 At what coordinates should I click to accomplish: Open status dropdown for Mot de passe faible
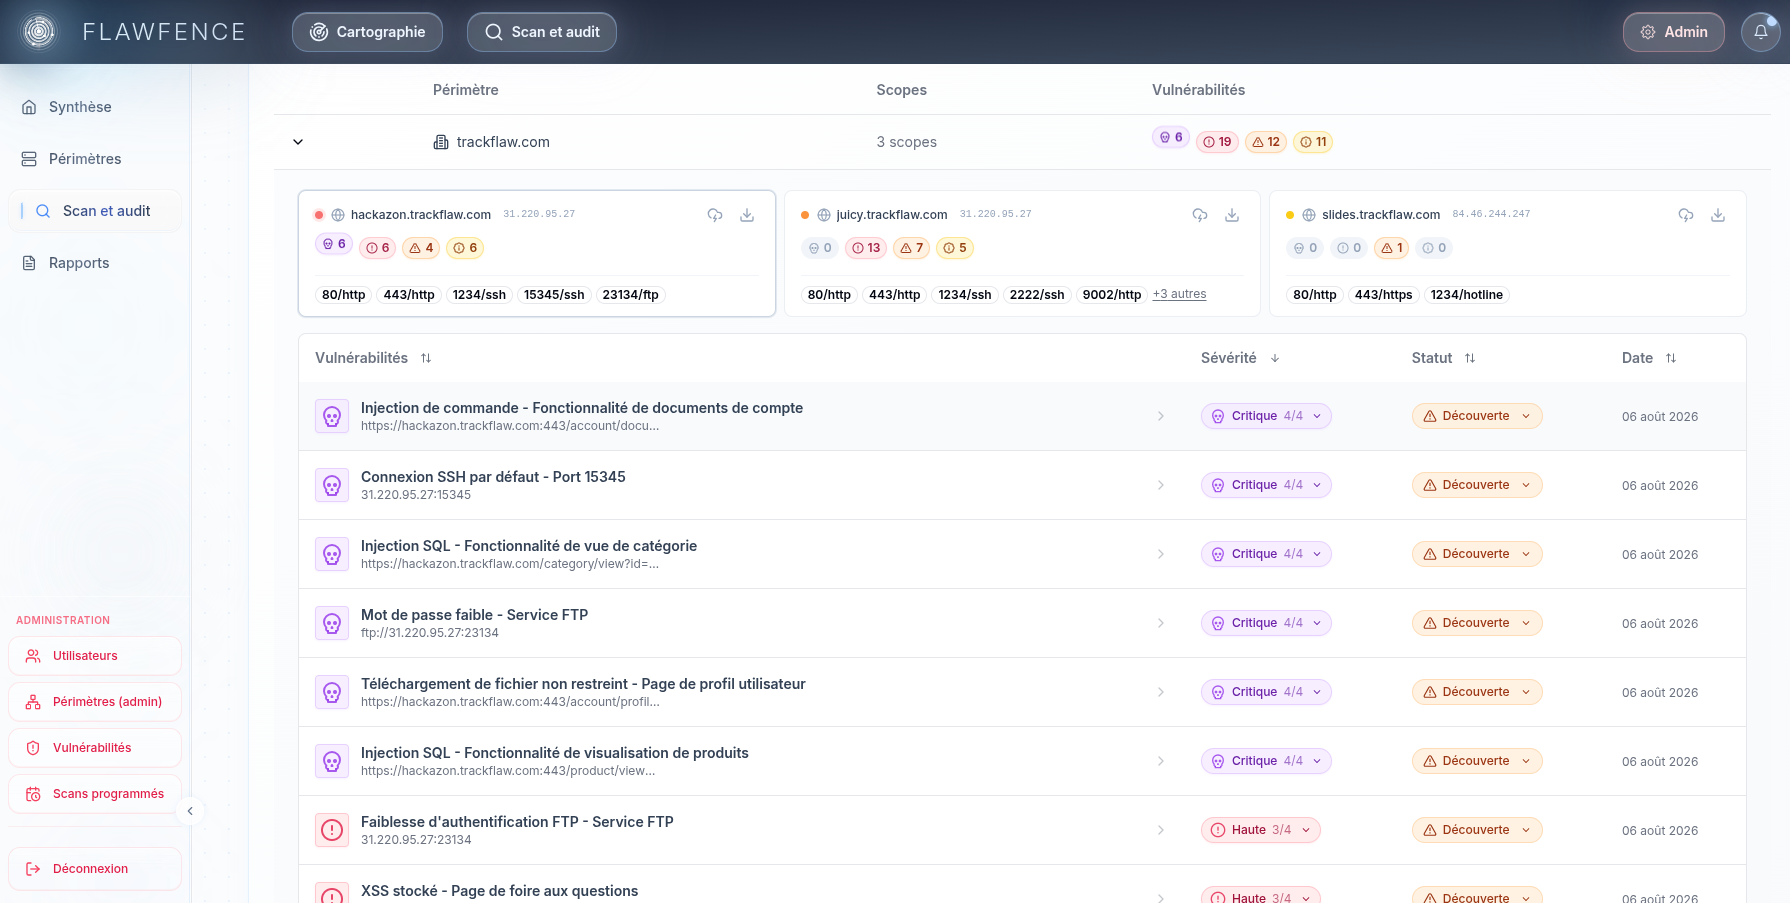(x=1477, y=623)
